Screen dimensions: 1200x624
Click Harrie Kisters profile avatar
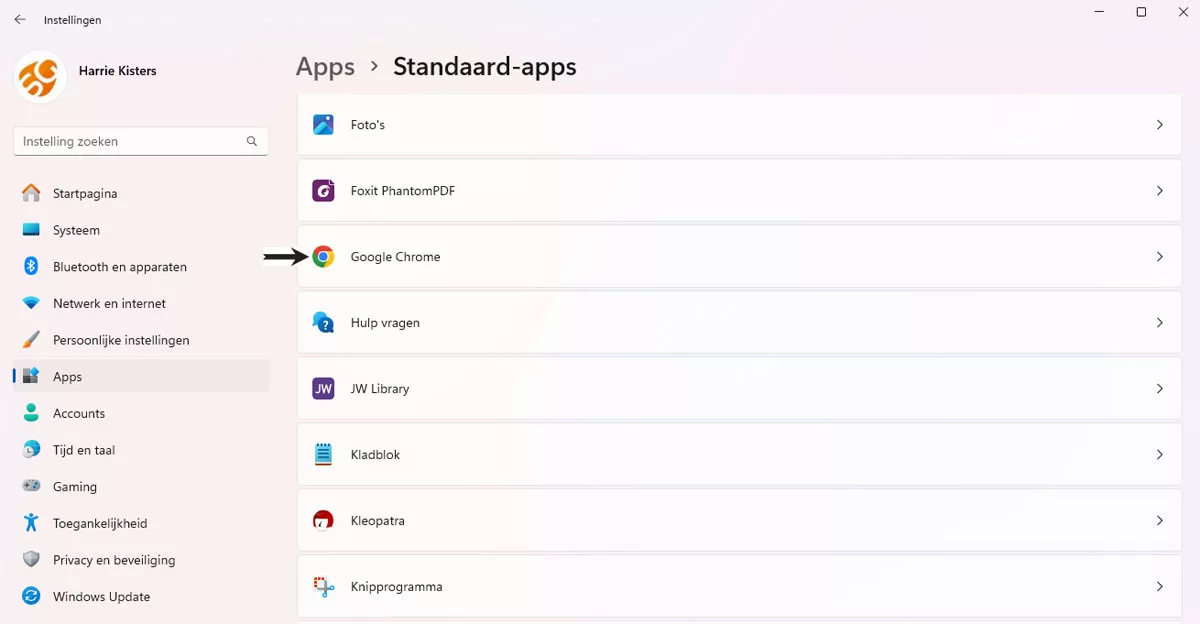(x=40, y=77)
